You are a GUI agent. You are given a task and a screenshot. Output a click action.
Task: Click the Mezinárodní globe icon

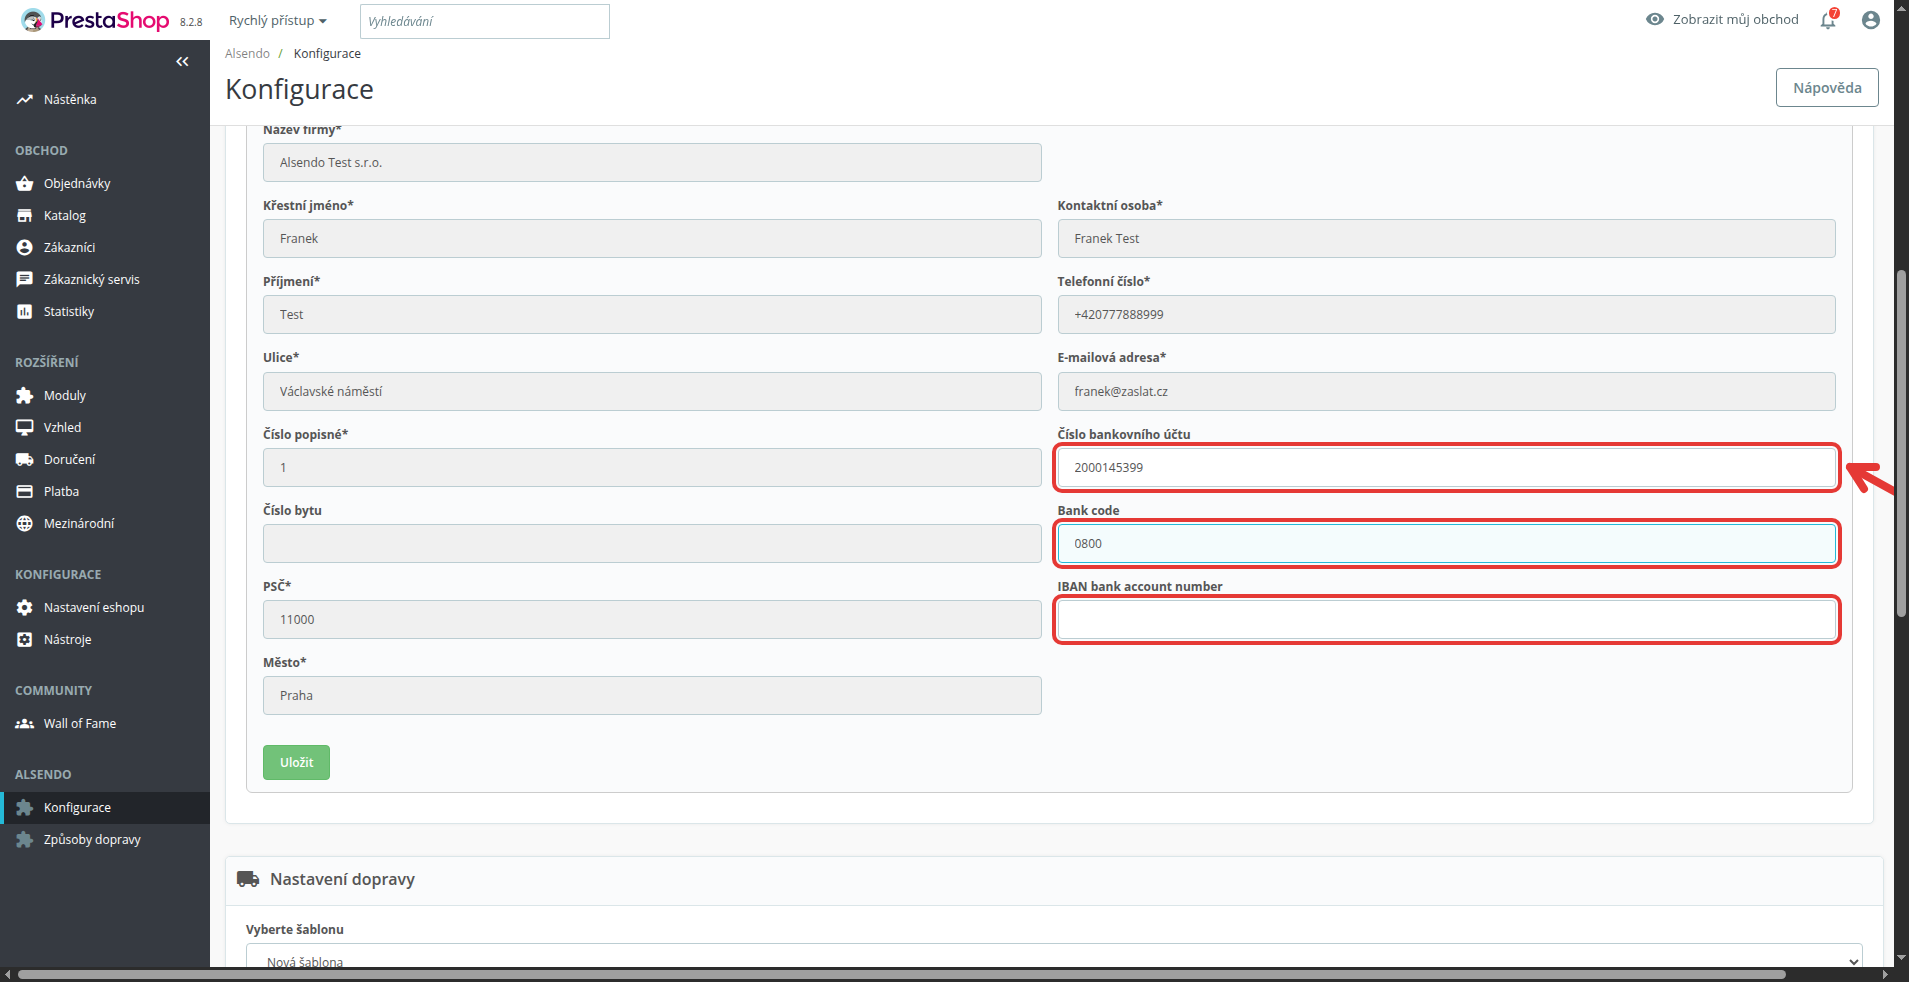pyautogui.click(x=24, y=524)
